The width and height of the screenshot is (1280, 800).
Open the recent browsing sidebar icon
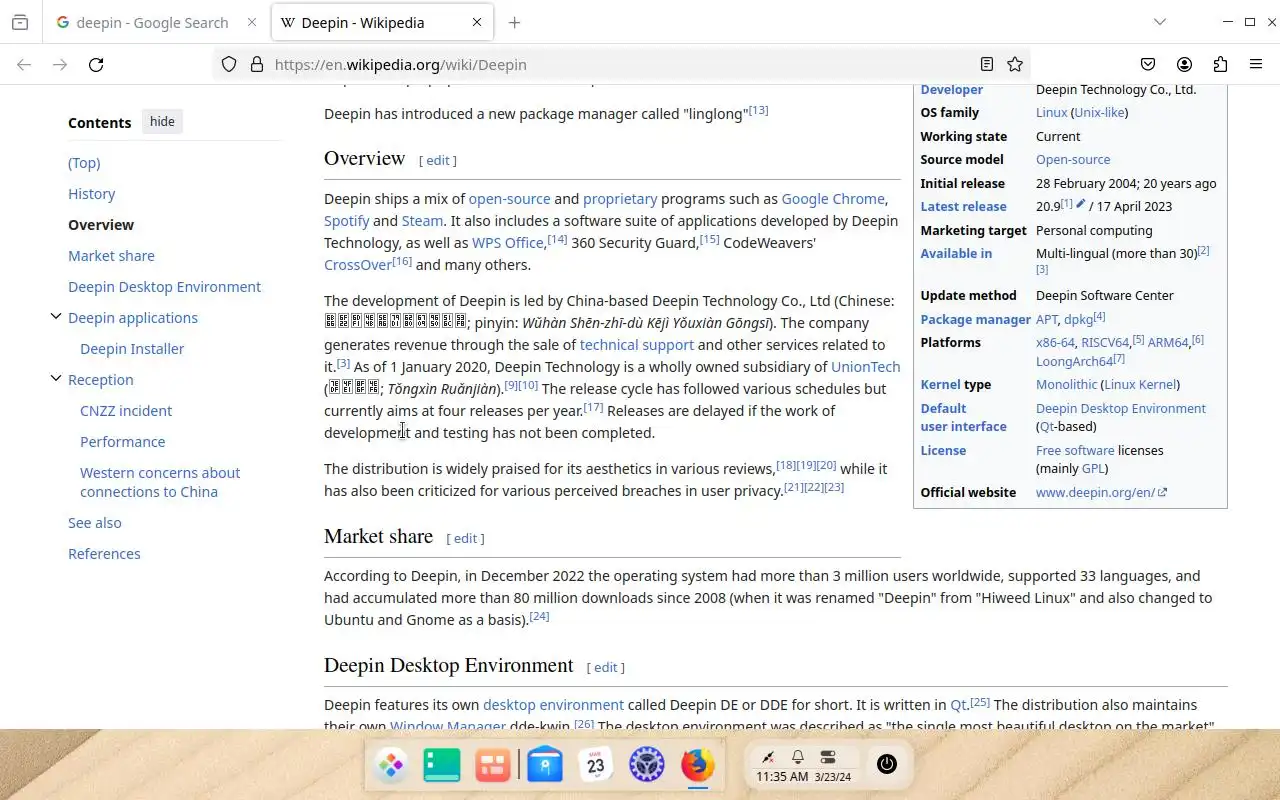point(20,22)
